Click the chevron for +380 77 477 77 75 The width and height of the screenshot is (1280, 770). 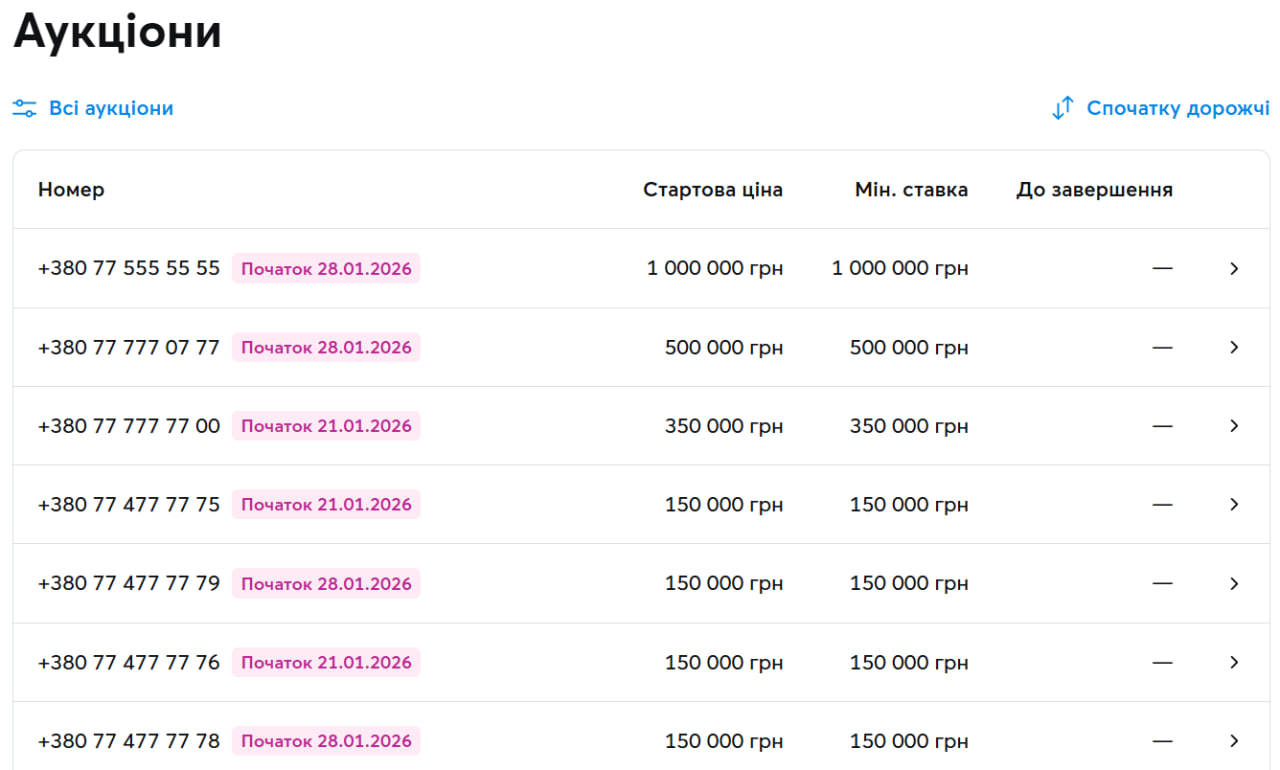click(1234, 505)
